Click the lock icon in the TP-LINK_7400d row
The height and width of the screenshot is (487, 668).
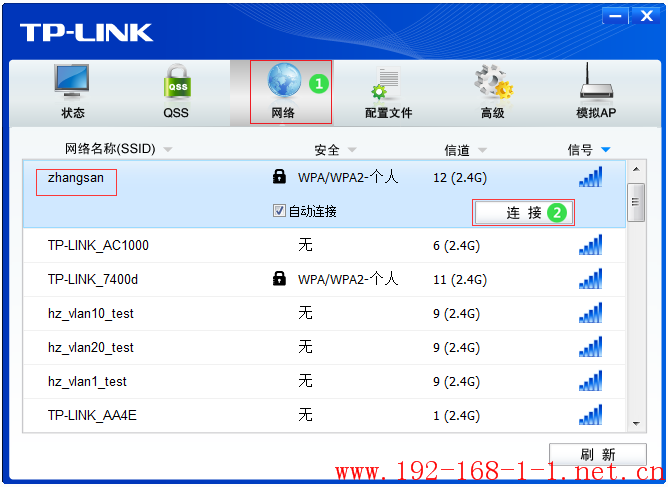[x=279, y=278]
